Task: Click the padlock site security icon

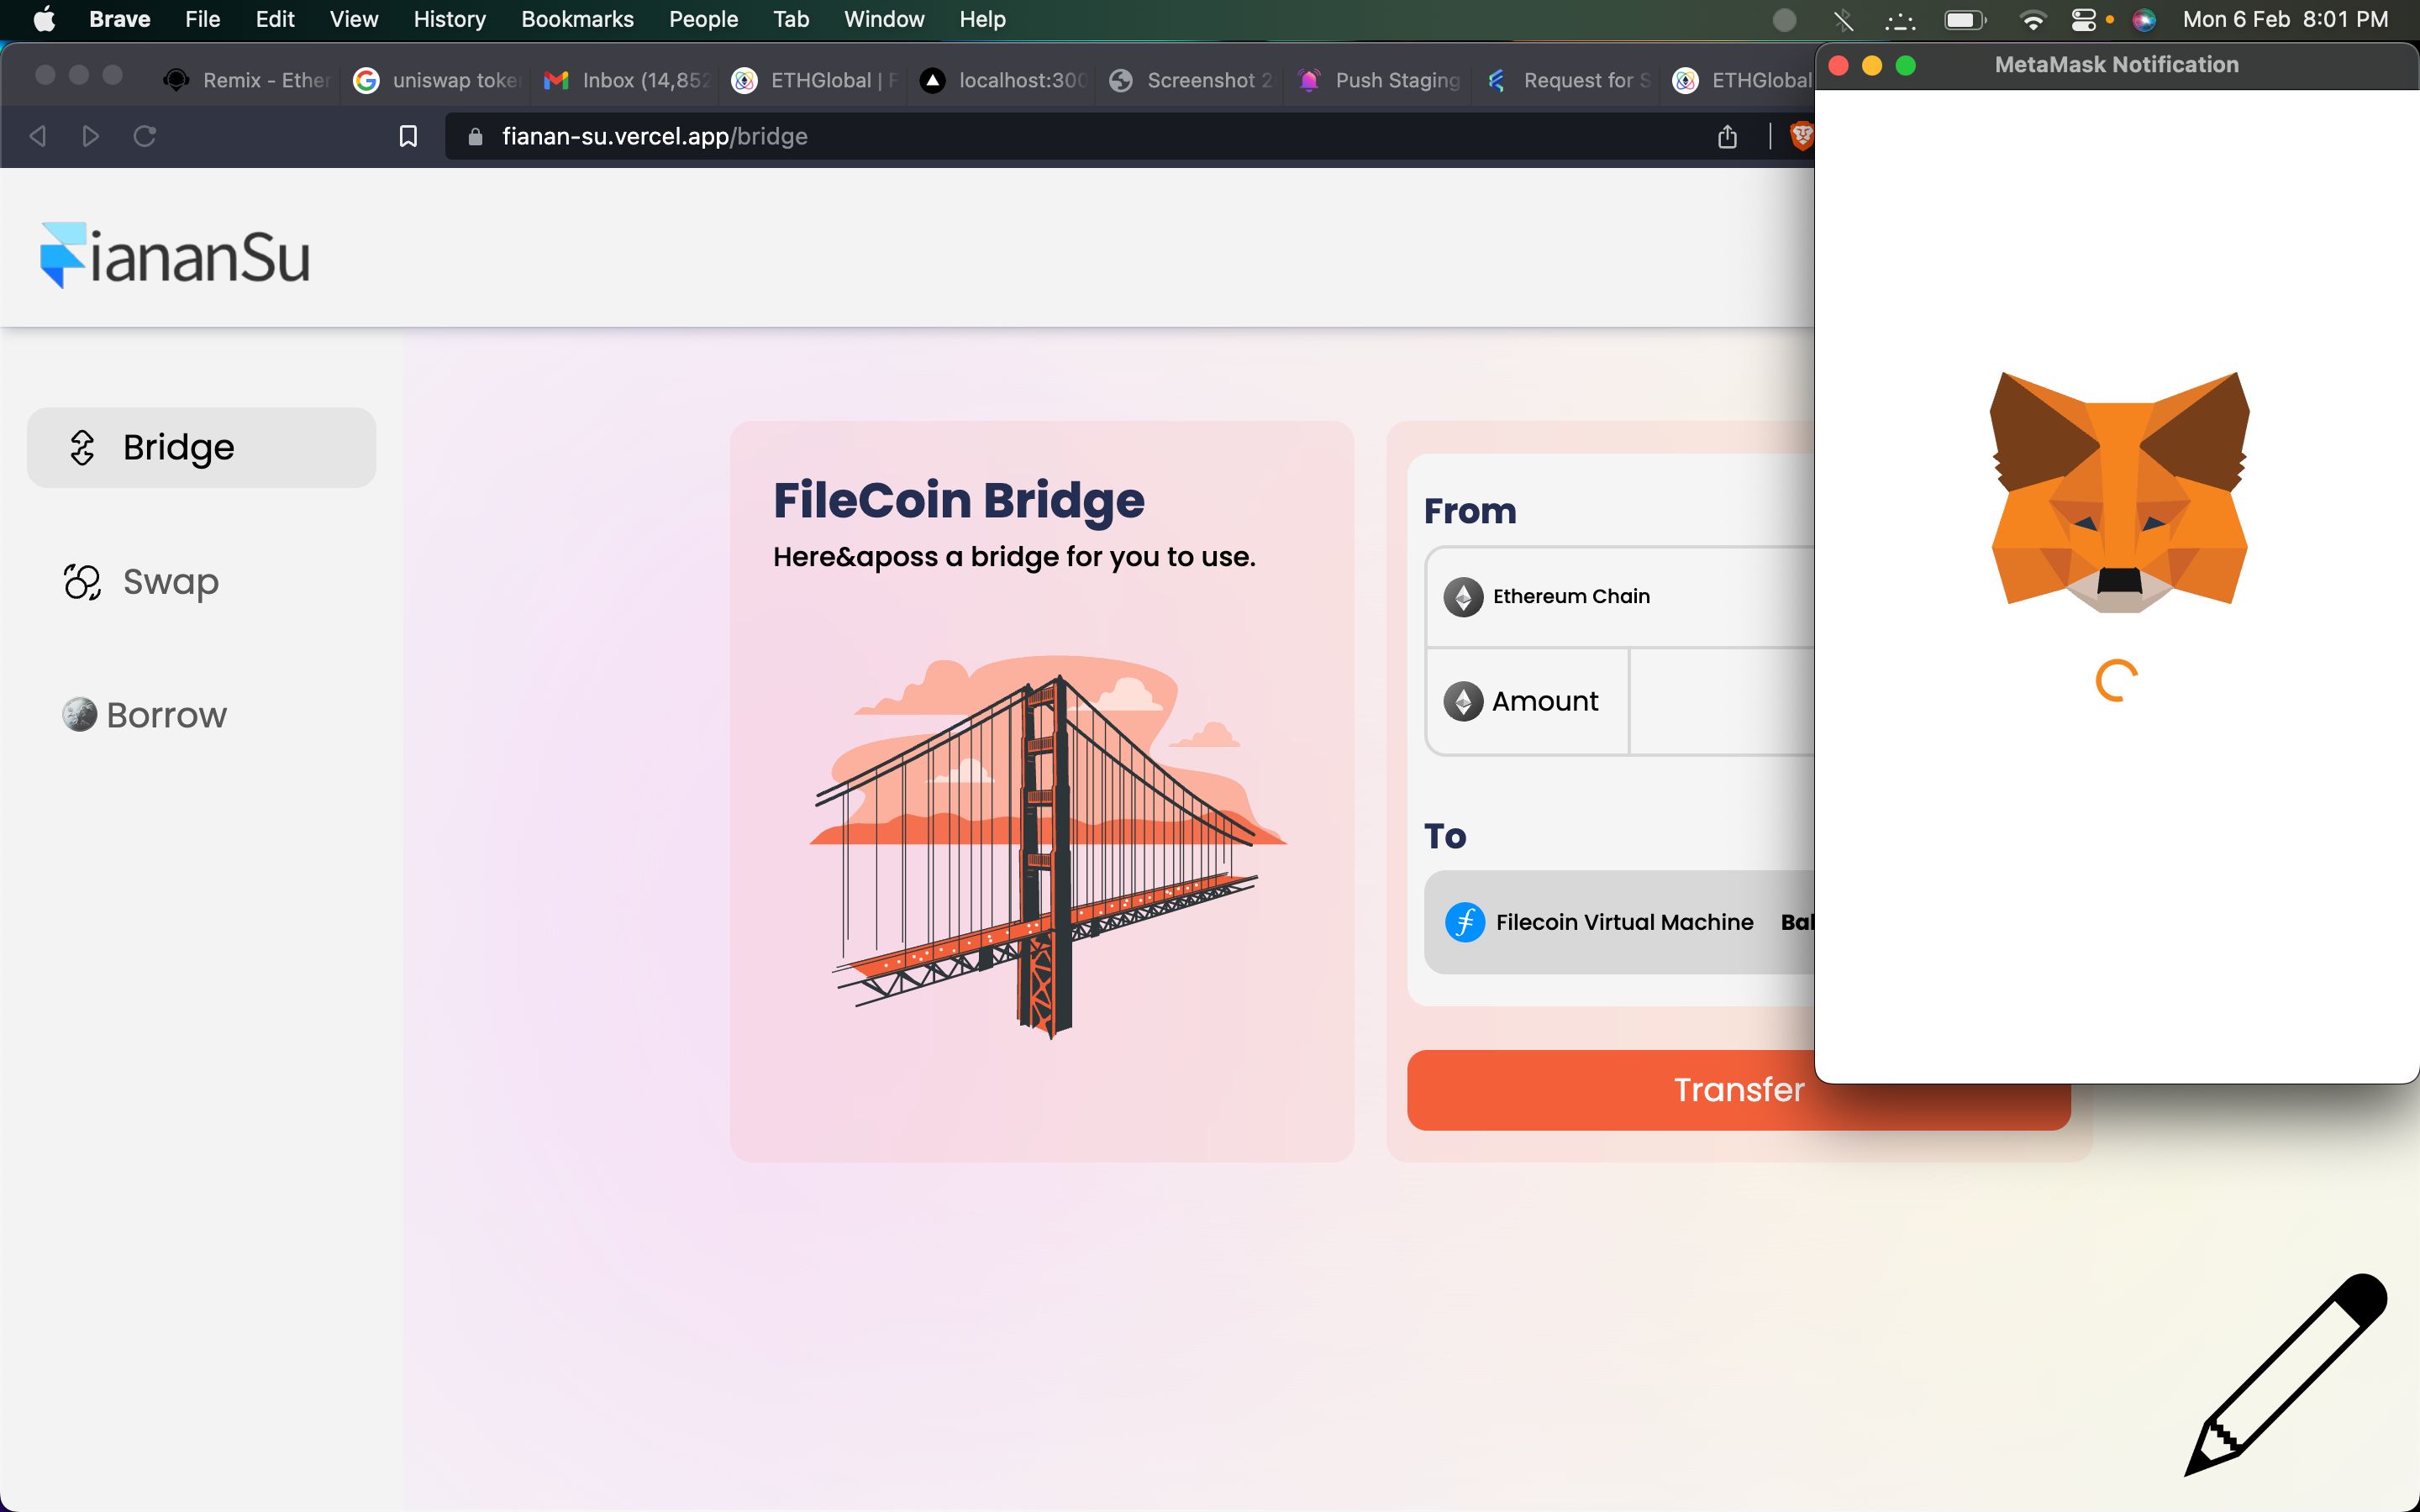Action: click(475, 137)
